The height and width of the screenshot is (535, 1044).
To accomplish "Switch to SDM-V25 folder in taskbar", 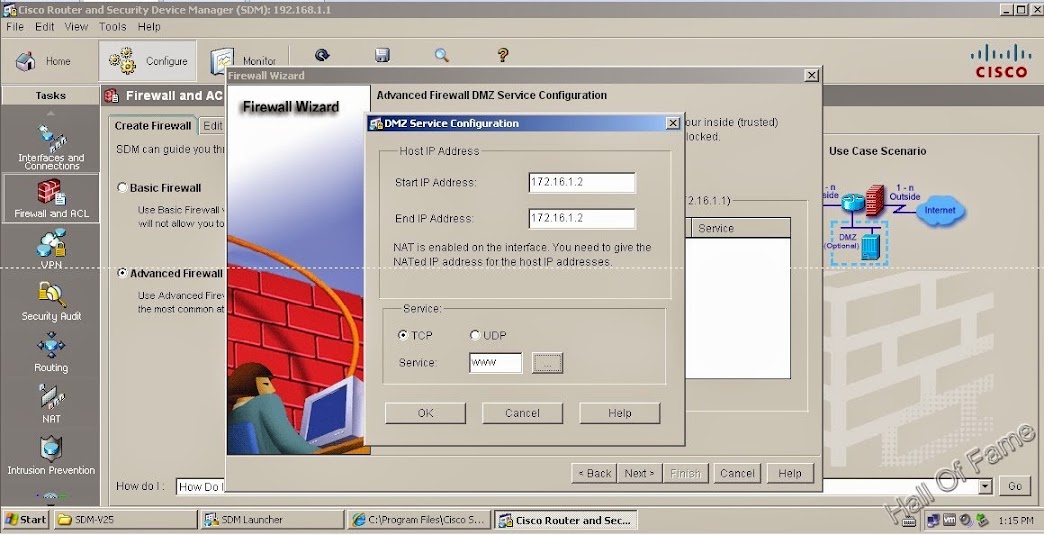I will click(x=125, y=520).
